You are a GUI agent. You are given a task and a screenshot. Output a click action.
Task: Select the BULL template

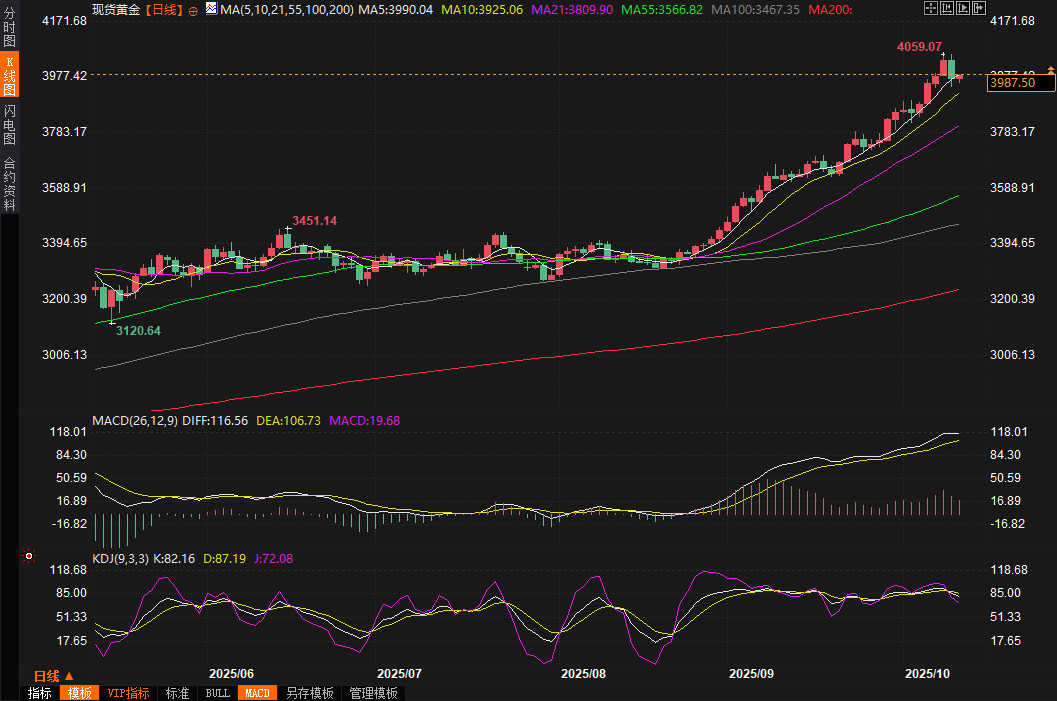pyautogui.click(x=217, y=693)
